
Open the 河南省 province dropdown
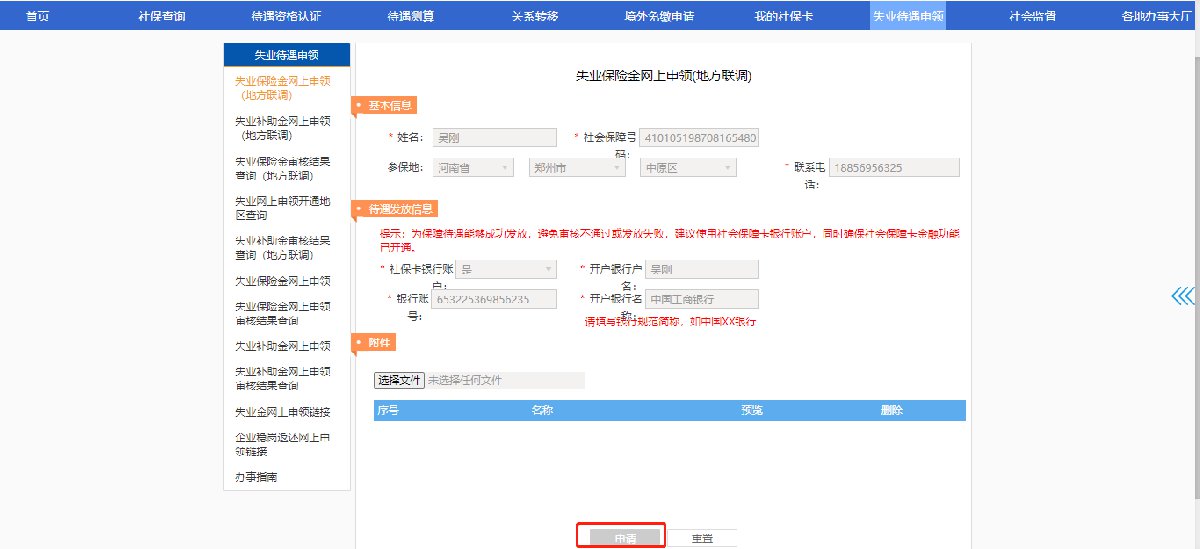[x=474, y=168]
